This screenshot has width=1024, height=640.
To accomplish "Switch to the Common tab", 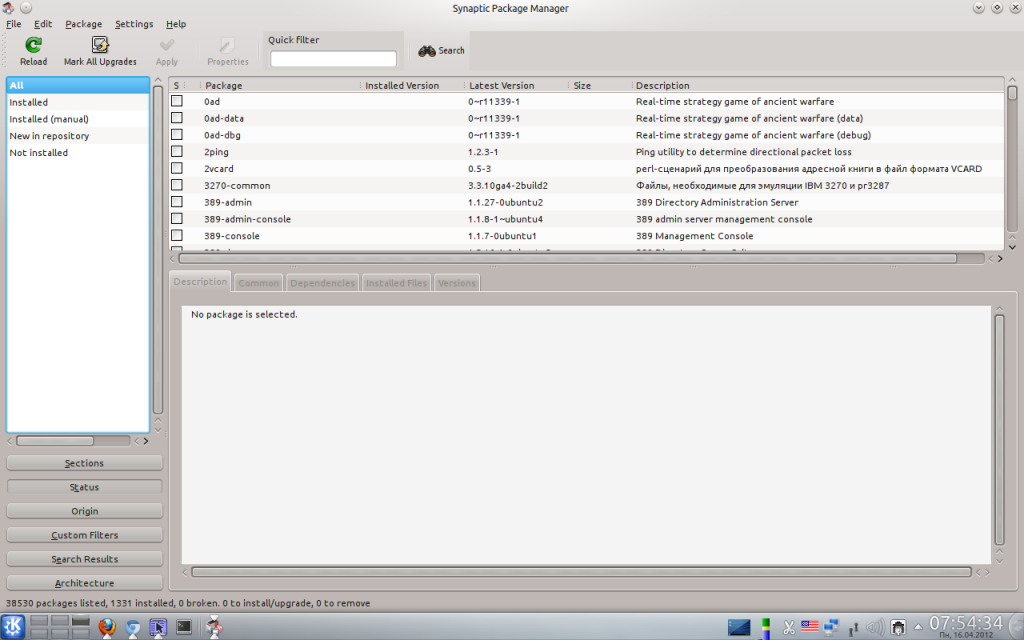I will (x=258, y=283).
